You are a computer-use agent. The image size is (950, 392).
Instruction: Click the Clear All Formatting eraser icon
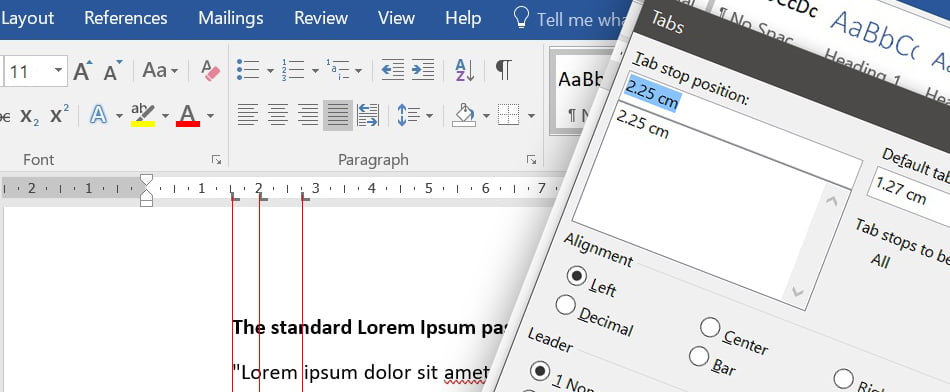click(x=211, y=71)
